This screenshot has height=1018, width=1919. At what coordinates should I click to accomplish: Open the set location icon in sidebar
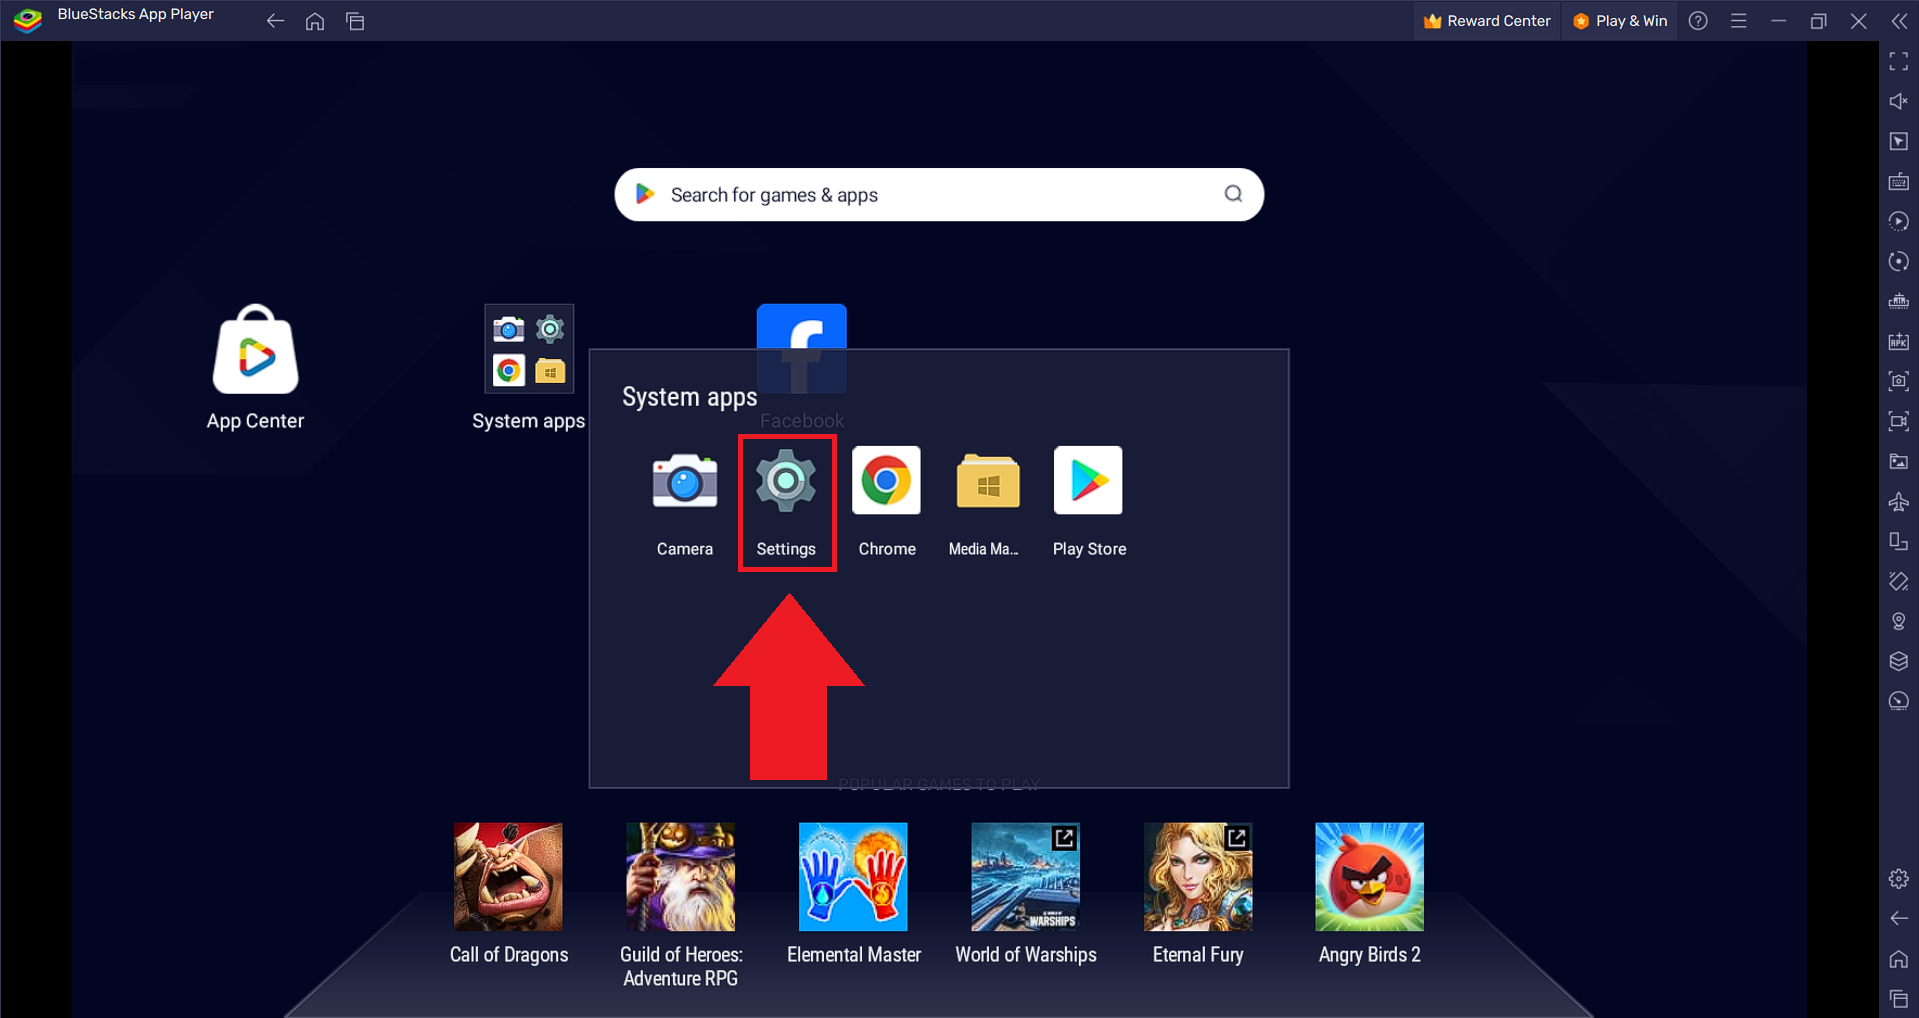[x=1899, y=621]
